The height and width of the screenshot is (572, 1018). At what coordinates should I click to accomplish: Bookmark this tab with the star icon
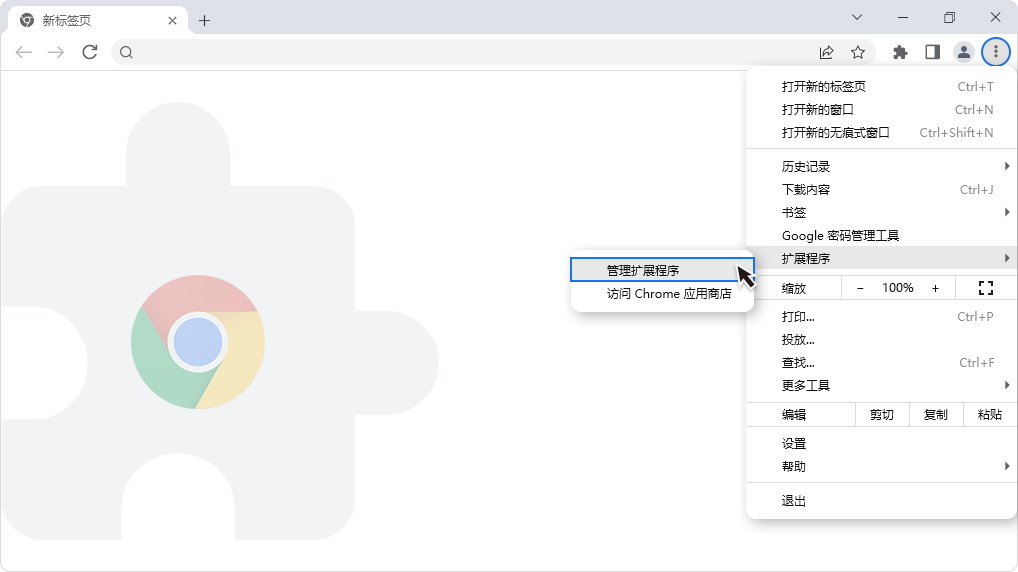click(x=858, y=53)
